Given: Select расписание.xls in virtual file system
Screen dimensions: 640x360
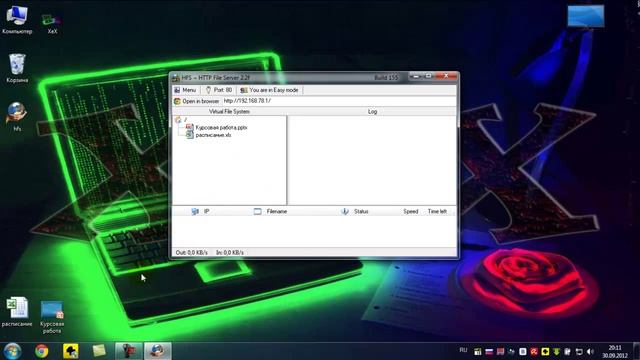Looking at the screenshot, I should (209, 135).
